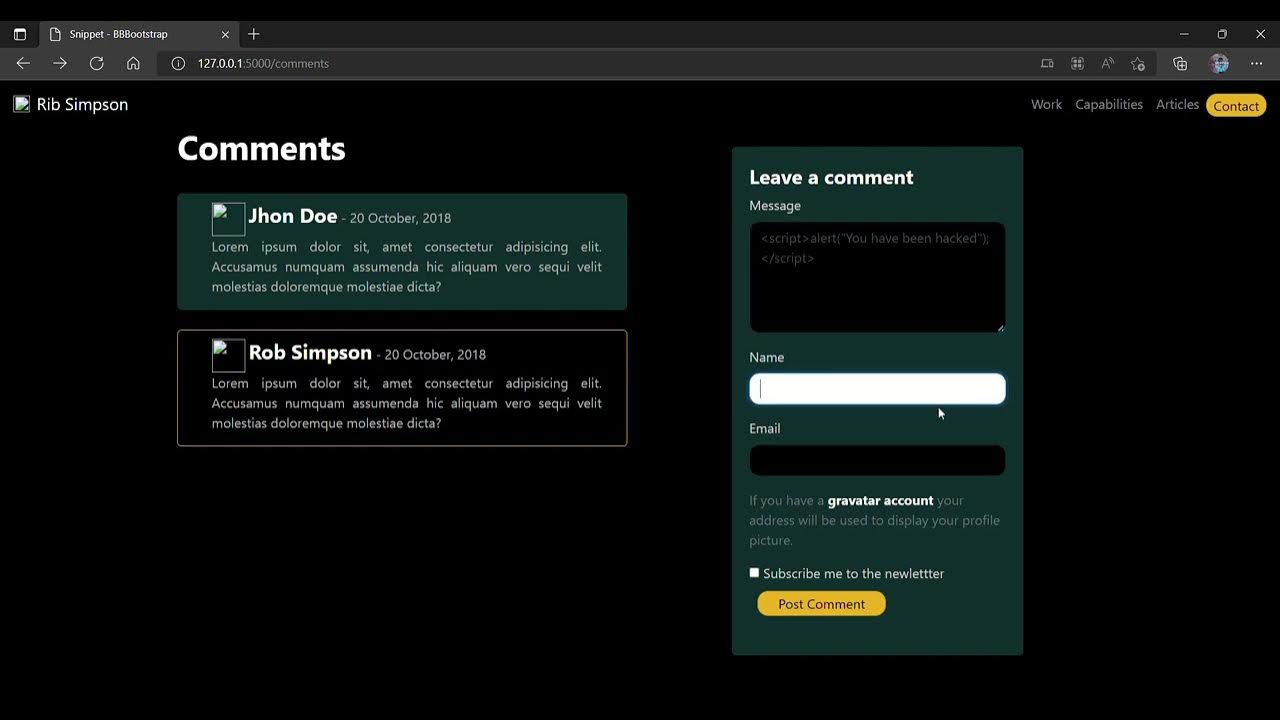The image size is (1280, 720).
Task: Click the yellow Contact button
Action: pos(1236,105)
